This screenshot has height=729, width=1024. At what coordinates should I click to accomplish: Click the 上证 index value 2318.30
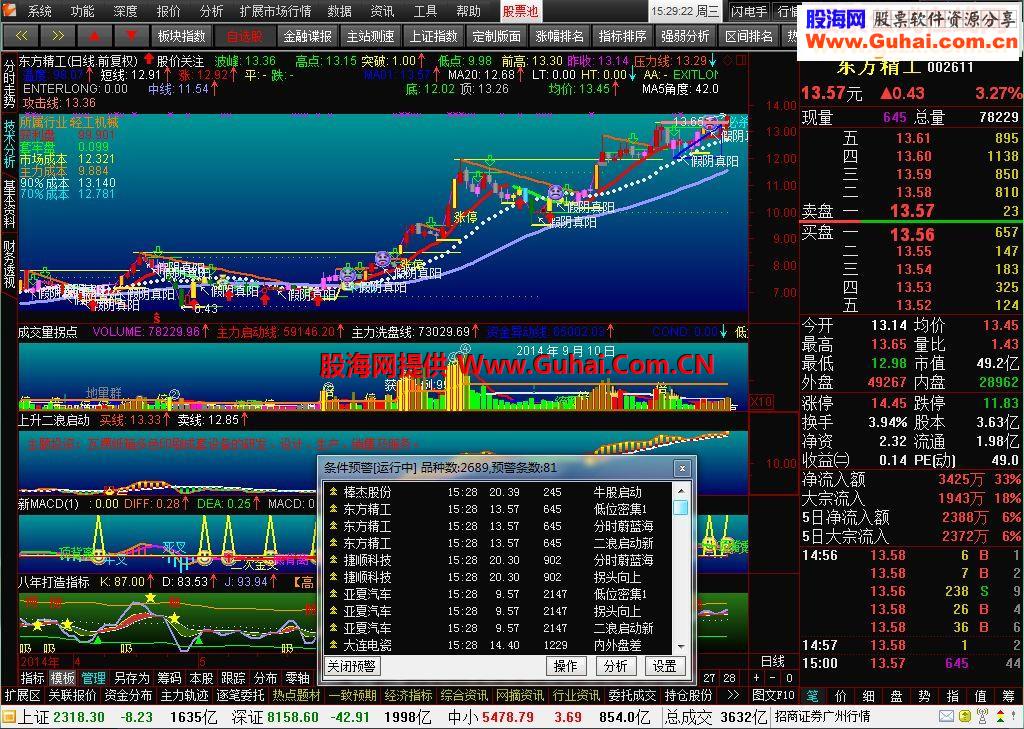tap(78, 717)
